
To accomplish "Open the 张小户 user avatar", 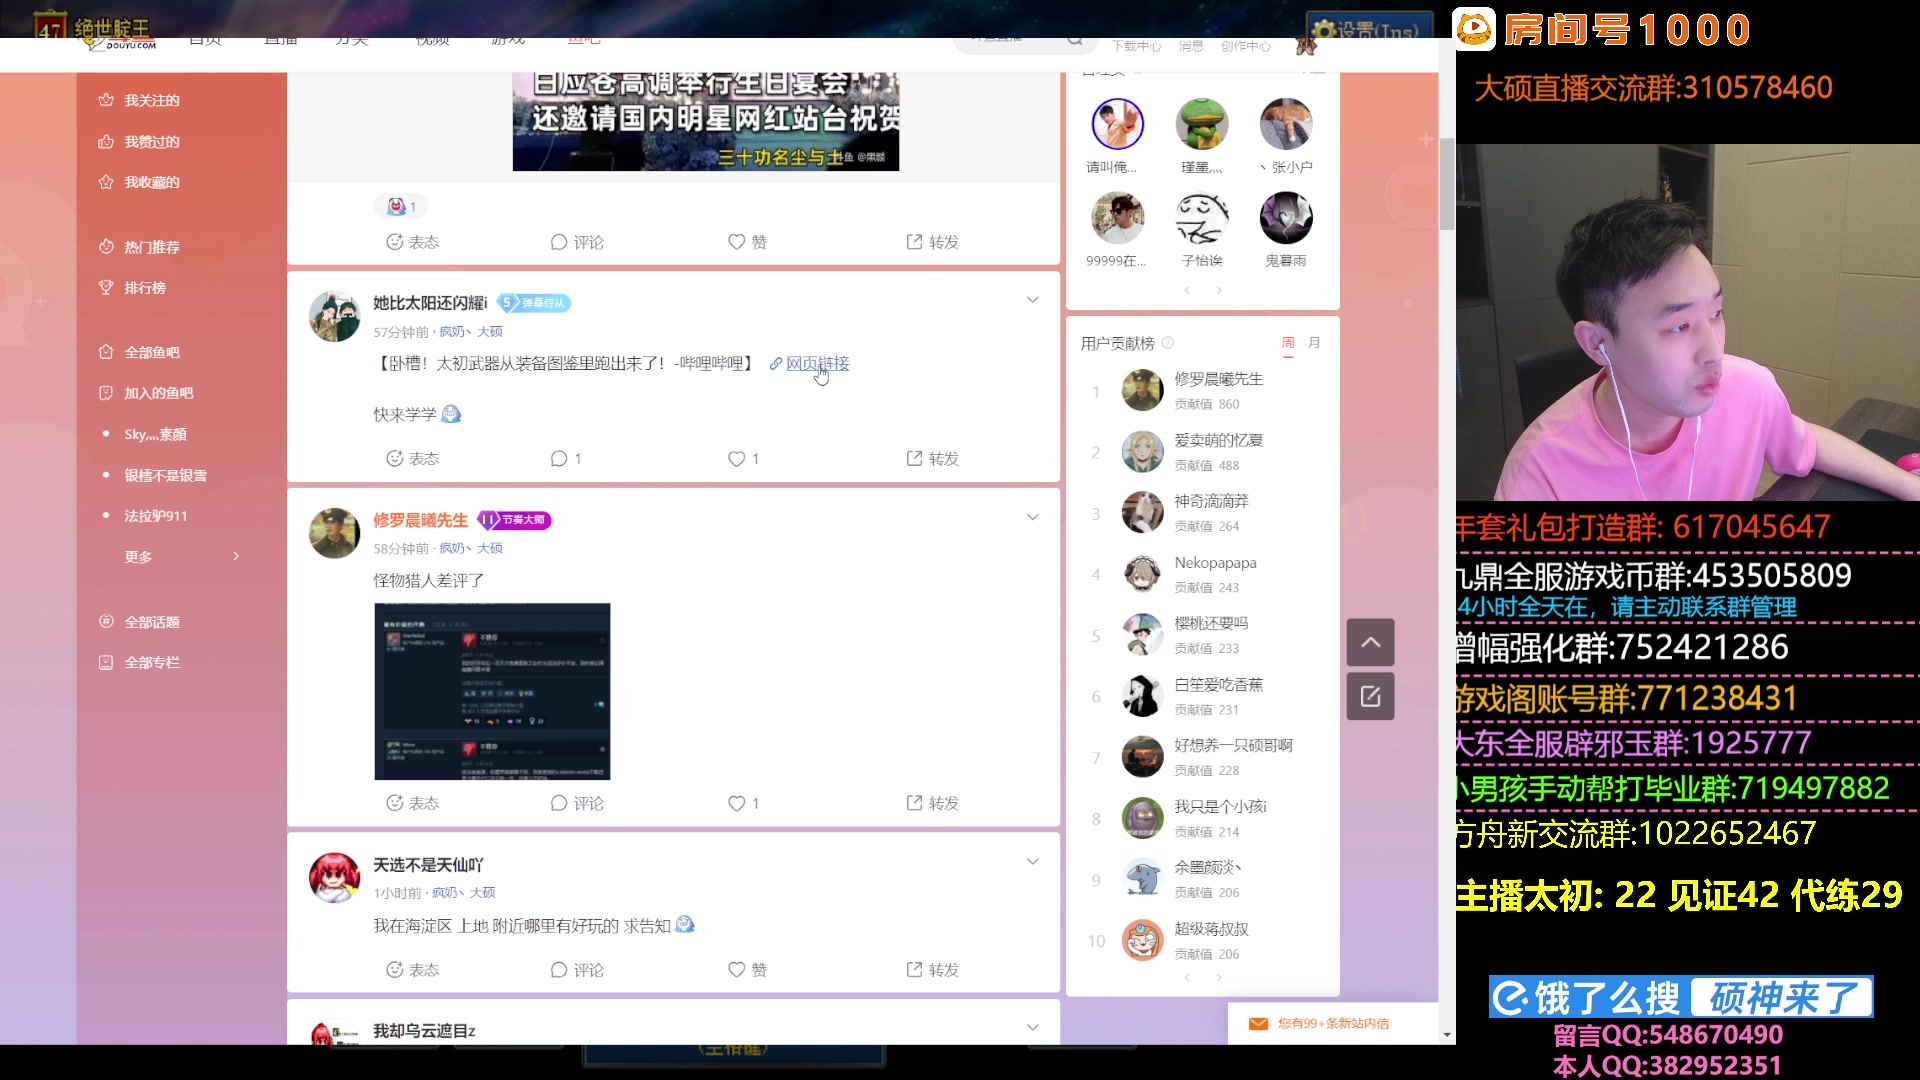I will tap(1286, 124).
